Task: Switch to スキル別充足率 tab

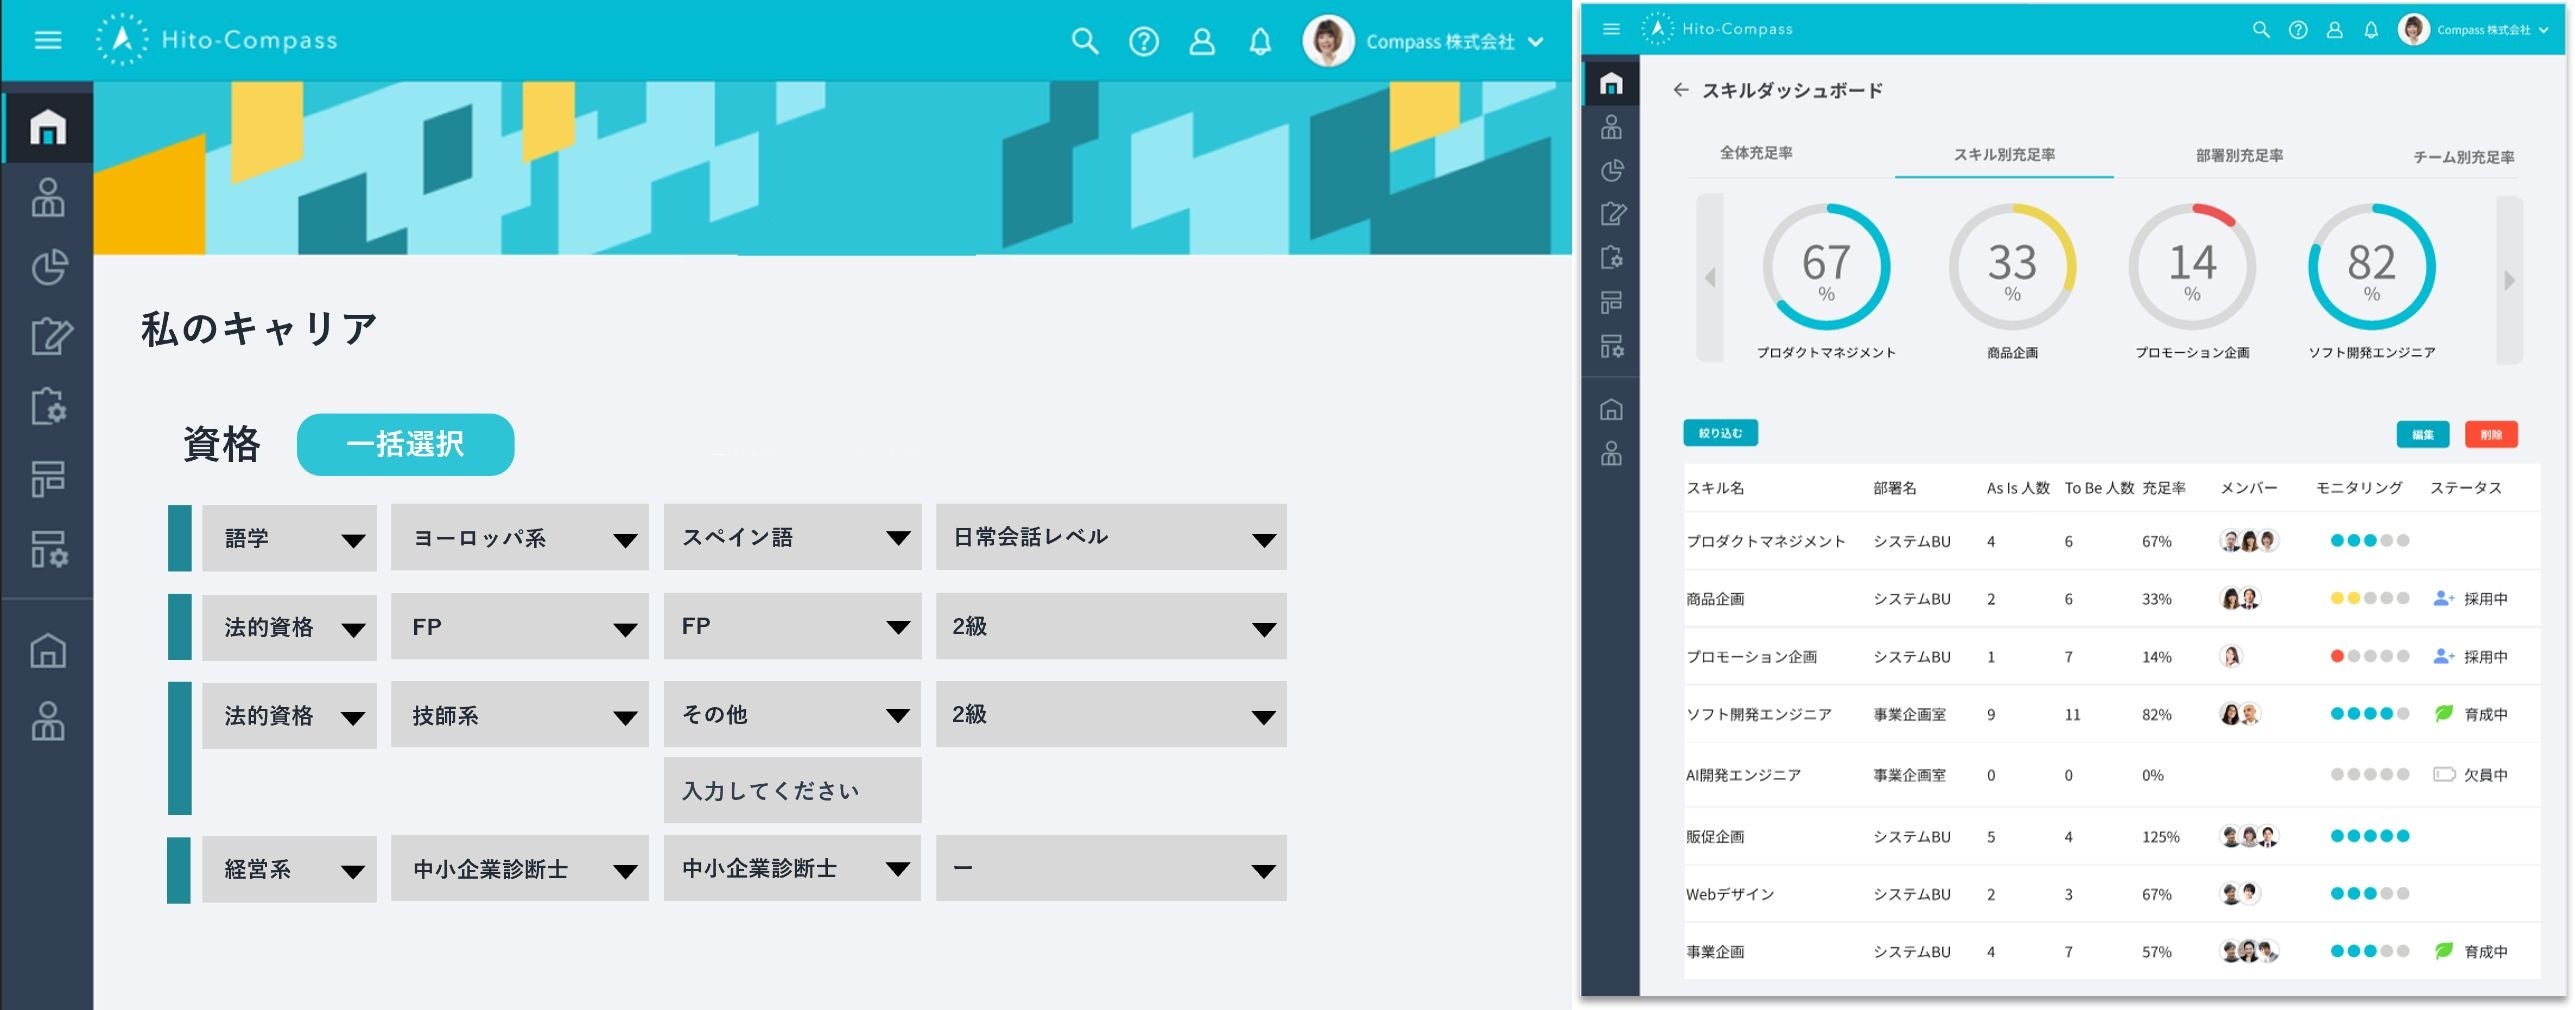Action: [x=2004, y=155]
